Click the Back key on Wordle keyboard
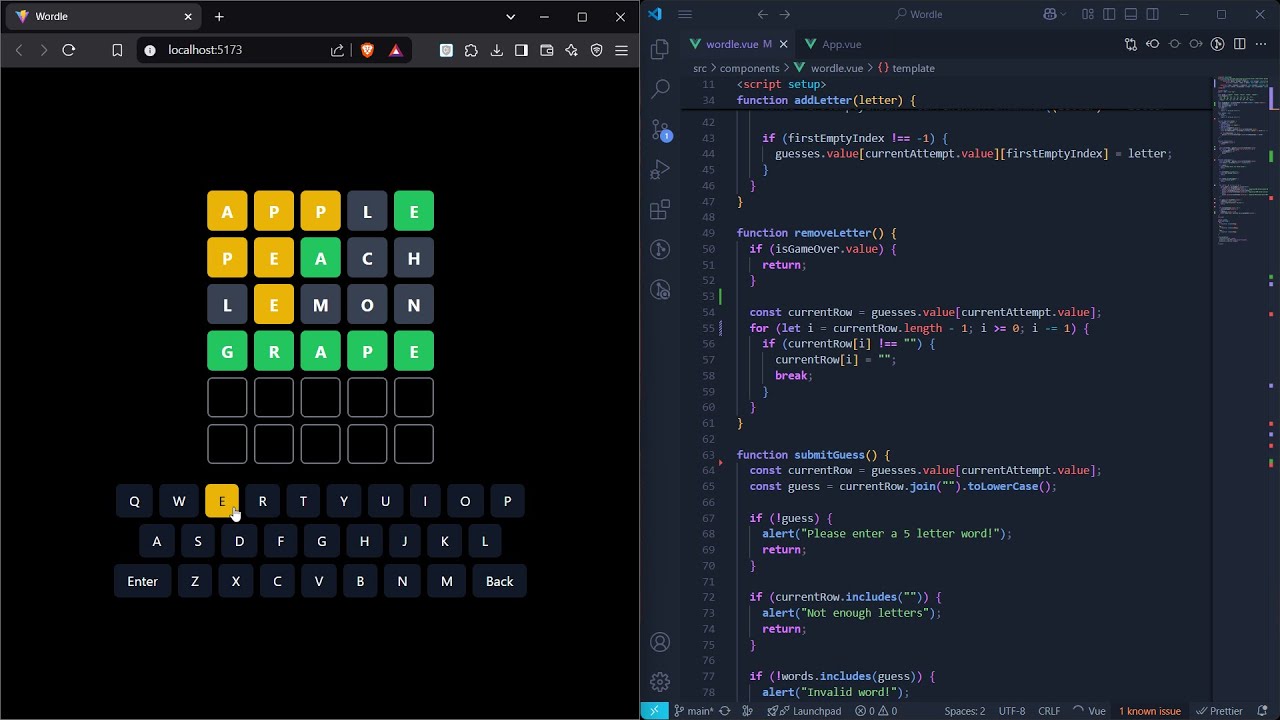1280x720 pixels. click(x=499, y=581)
